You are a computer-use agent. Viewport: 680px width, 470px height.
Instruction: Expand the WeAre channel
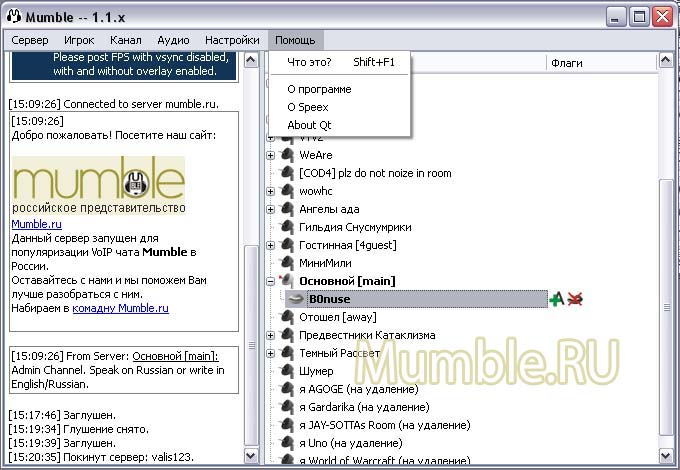pyautogui.click(x=271, y=155)
